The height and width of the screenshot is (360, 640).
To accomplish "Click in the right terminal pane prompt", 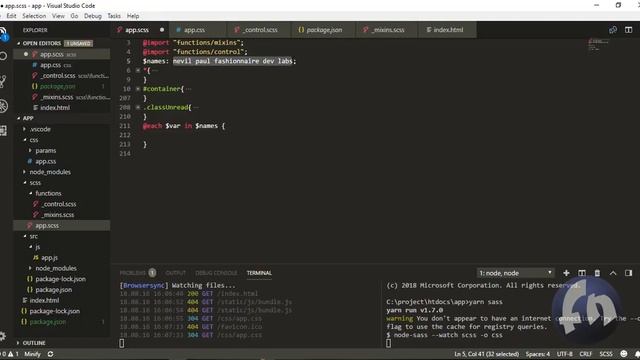I will (x=388, y=343).
